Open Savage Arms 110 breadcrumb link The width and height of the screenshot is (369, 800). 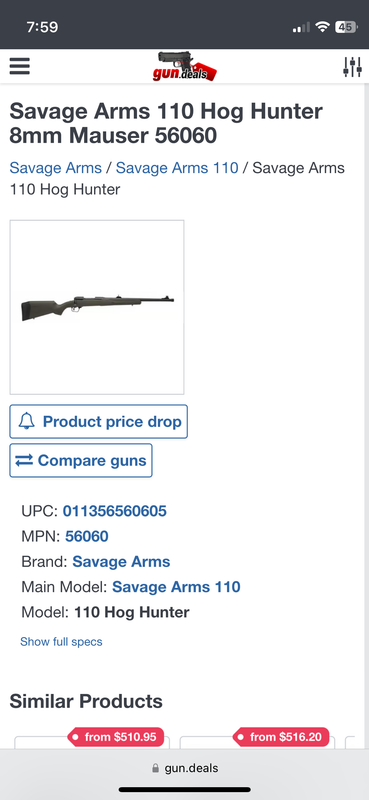click(x=177, y=168)
